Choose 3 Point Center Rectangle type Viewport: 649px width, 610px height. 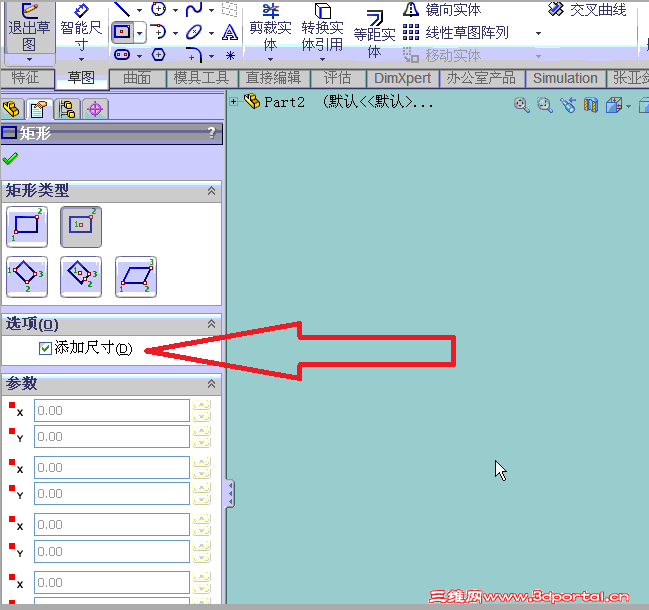(x=81, y=276)
